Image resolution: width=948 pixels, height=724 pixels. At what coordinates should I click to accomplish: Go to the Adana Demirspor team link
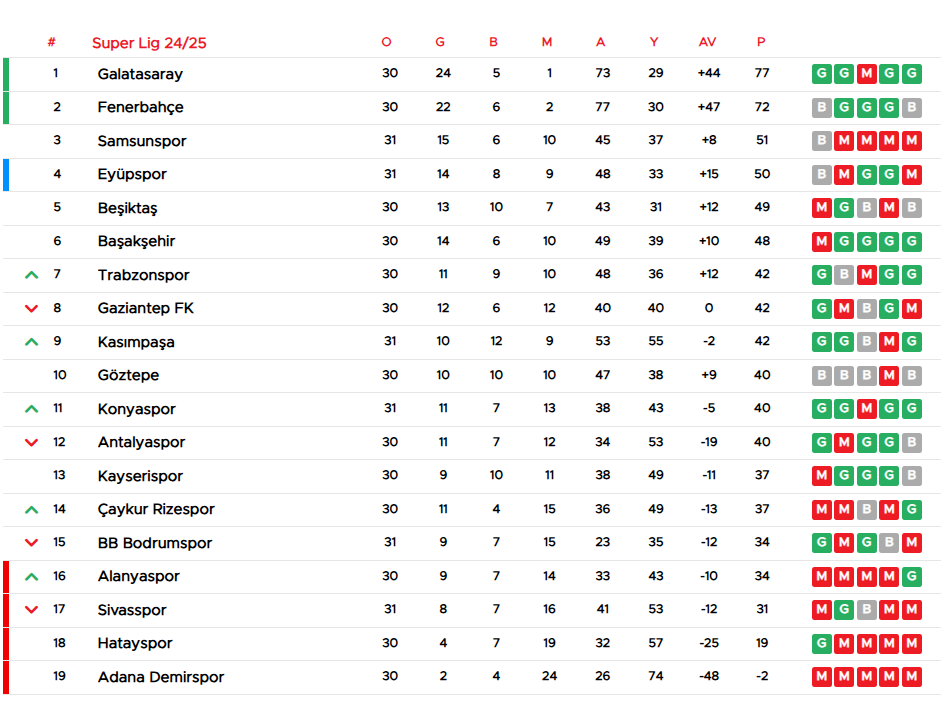coord(160,677)
